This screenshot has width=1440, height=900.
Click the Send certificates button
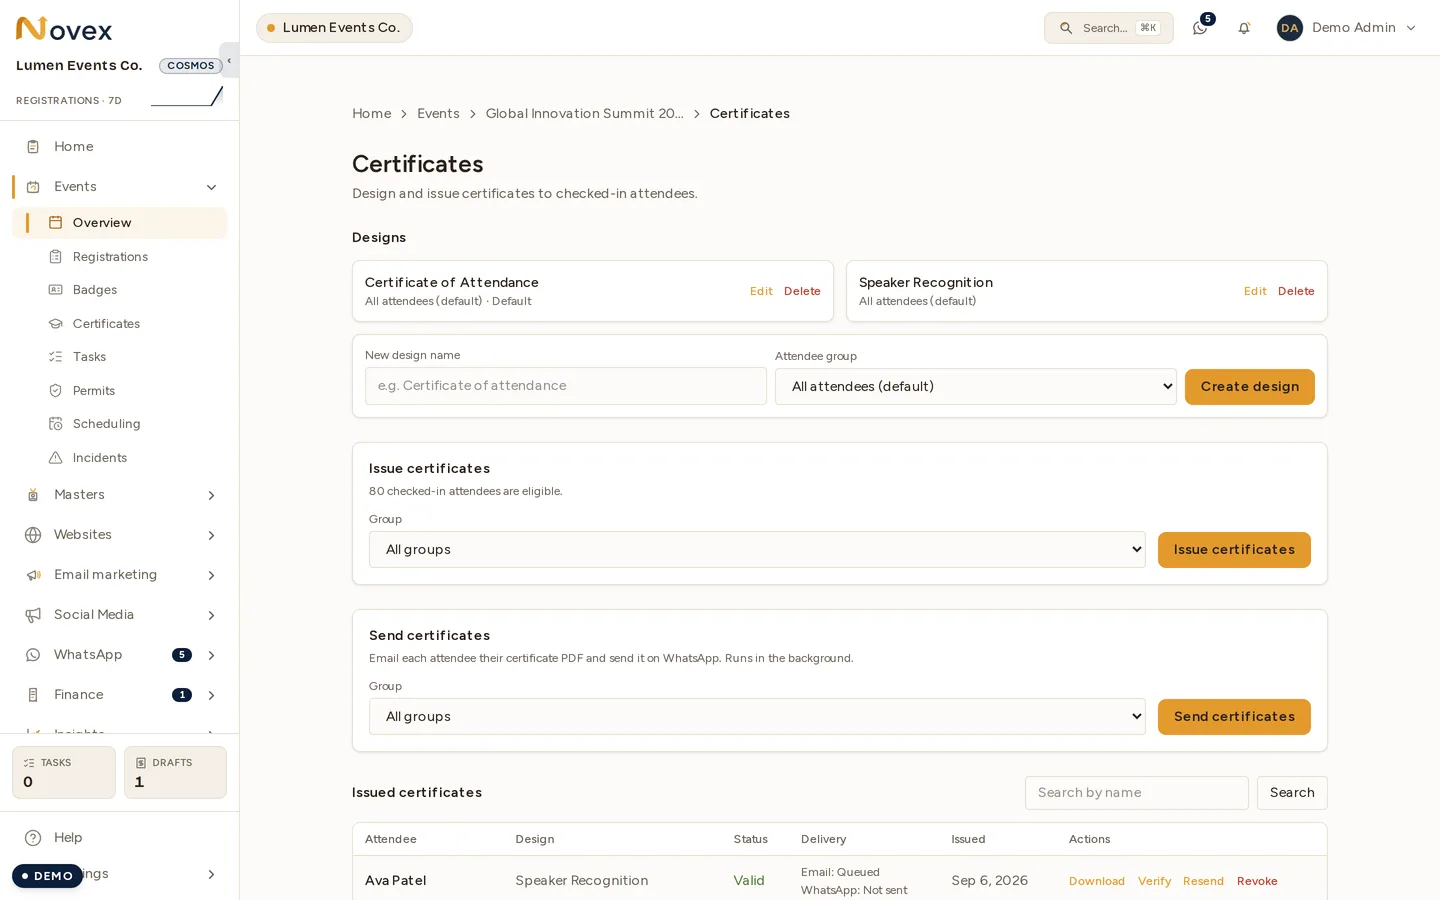(x=1234, y=717)
